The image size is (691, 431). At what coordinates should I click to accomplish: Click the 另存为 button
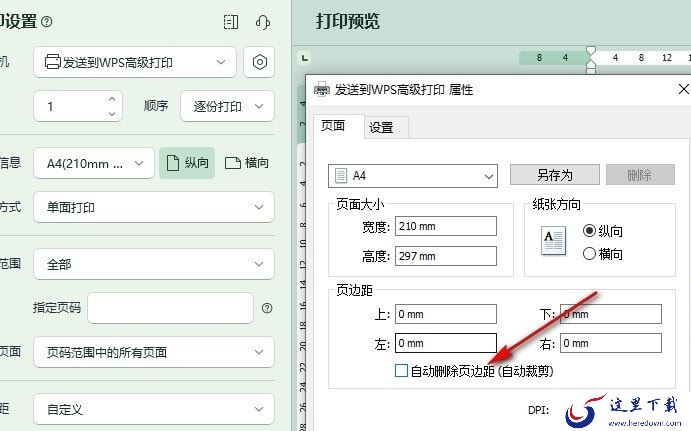555,175
